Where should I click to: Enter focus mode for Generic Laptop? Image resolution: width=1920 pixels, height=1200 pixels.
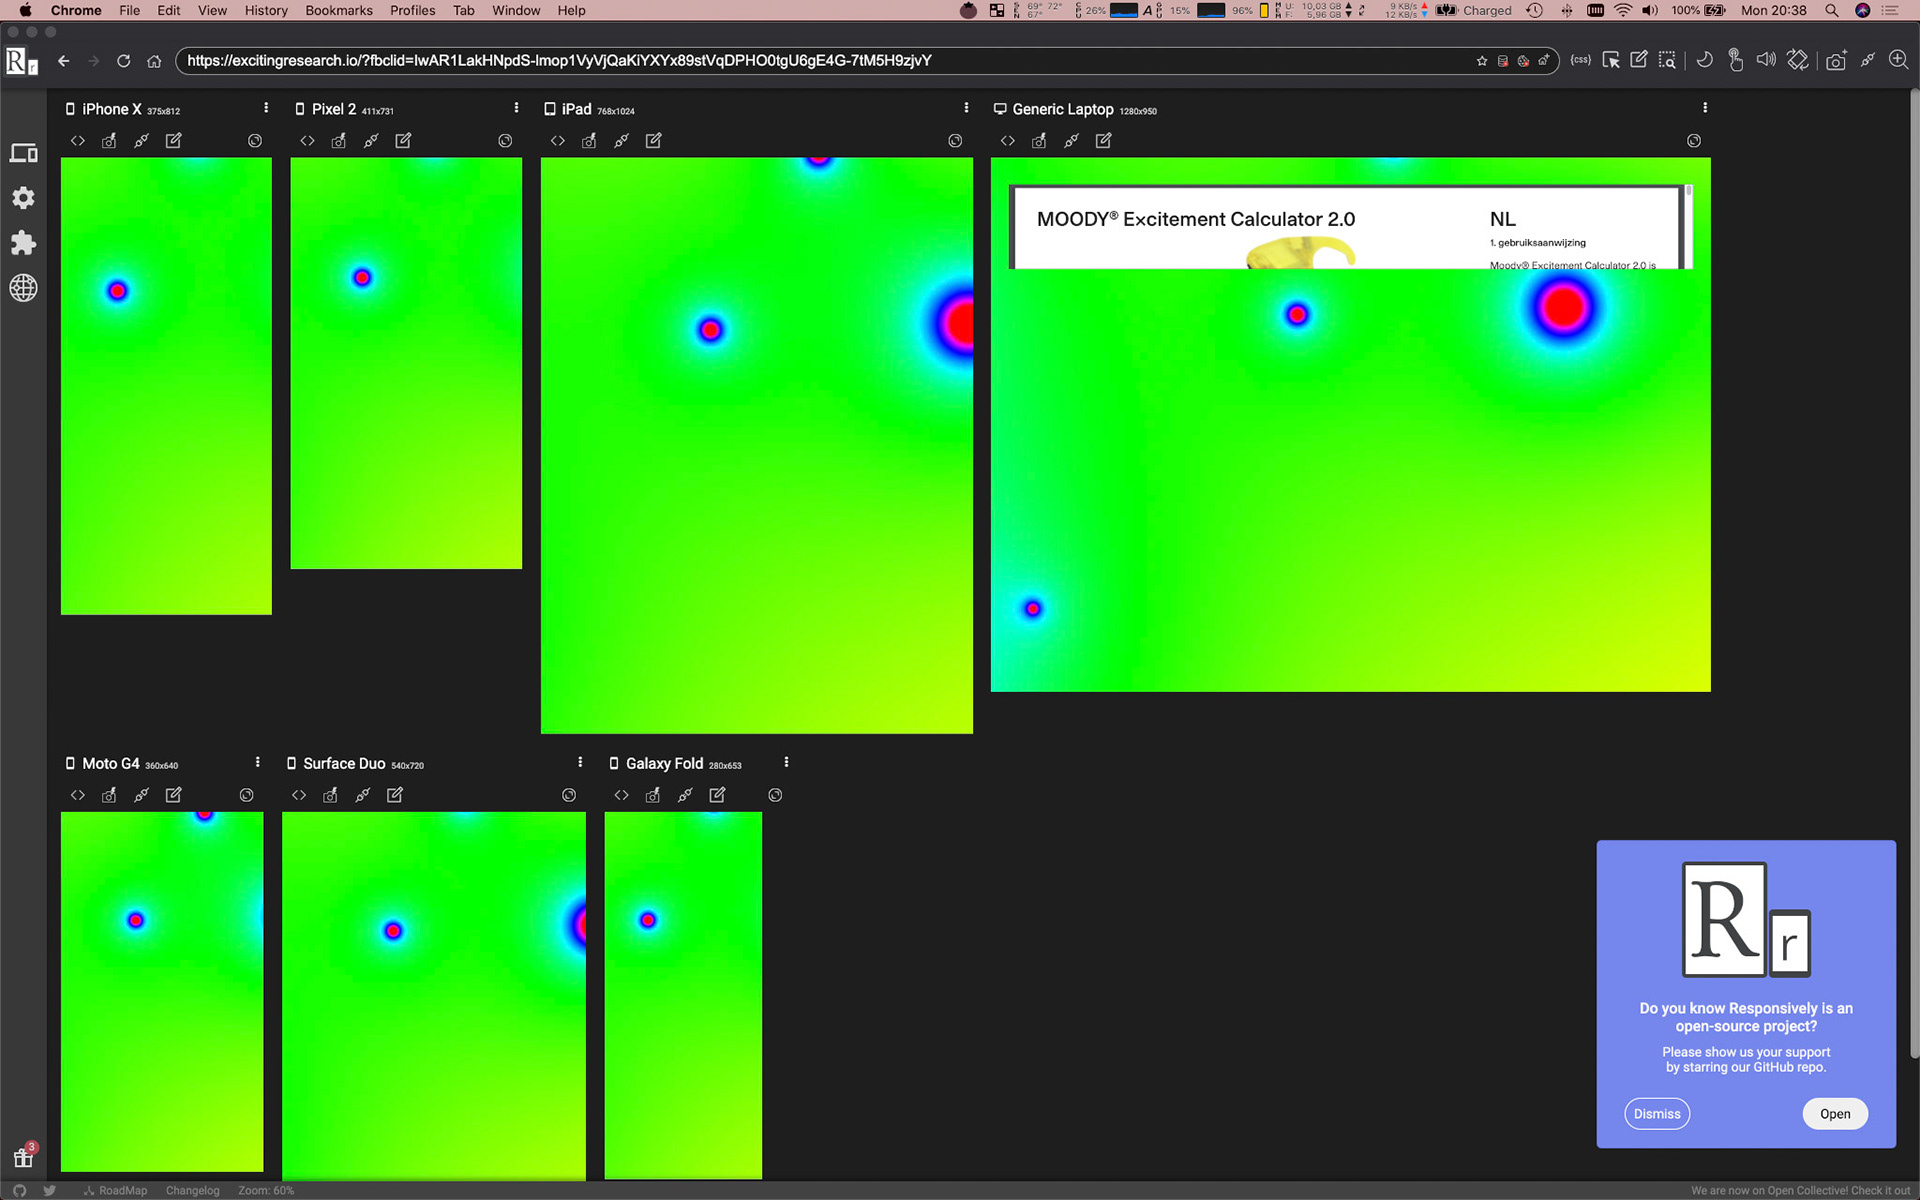click(1694, 141)
